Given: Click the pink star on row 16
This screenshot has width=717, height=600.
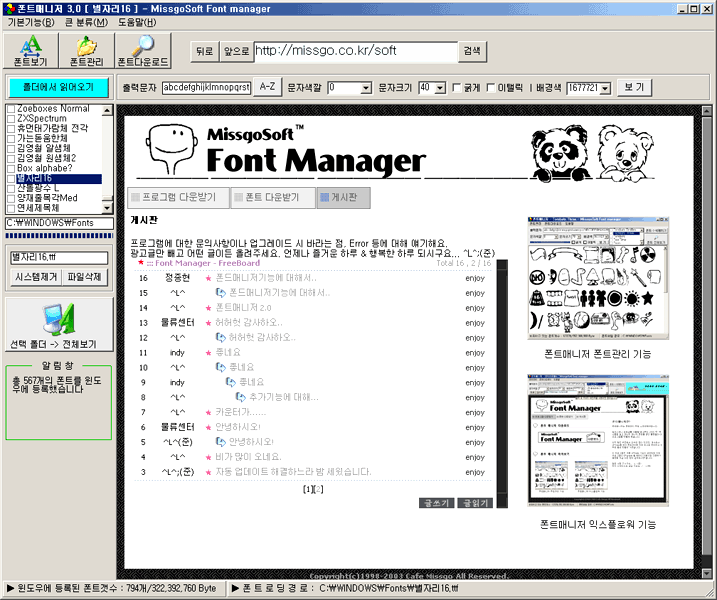Looking at the screenshot, I should click(x=209, y=278).
